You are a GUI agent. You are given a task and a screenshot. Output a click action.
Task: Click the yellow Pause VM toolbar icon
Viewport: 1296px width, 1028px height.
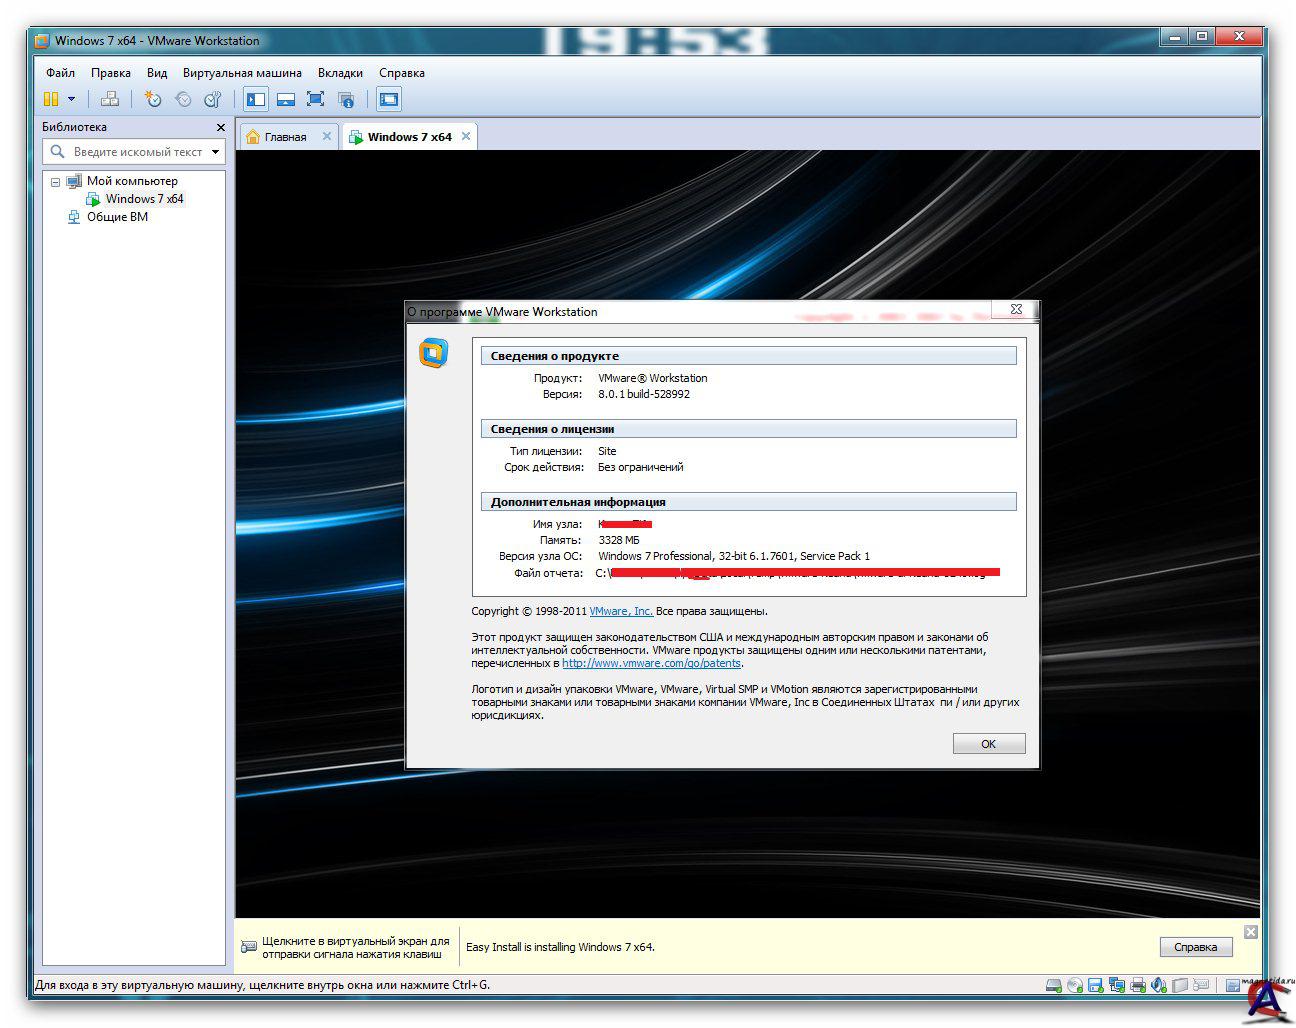(51, 99)
